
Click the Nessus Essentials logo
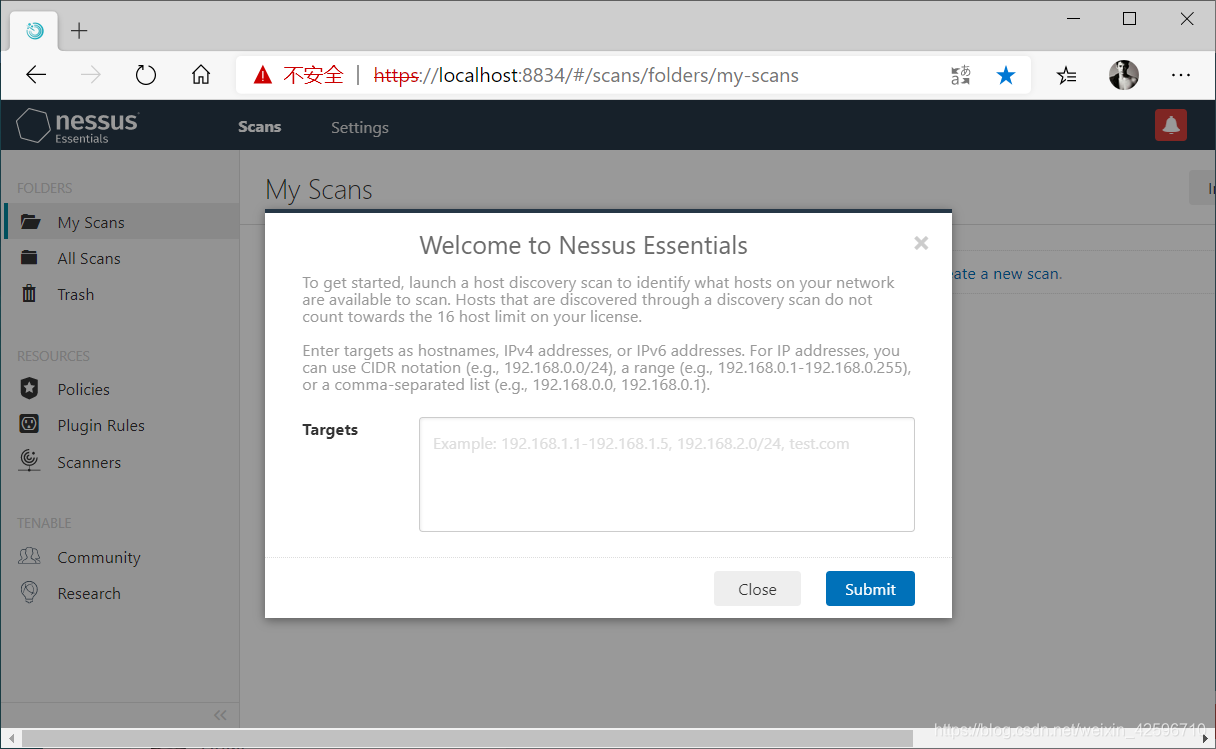[78, 126]
